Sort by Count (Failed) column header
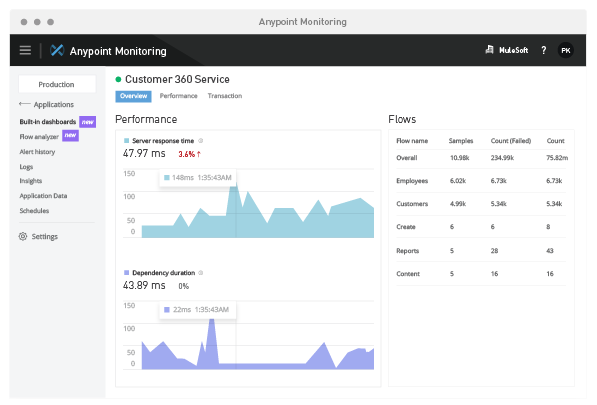Viewport: 597px width, 405px height. point(511,141)
